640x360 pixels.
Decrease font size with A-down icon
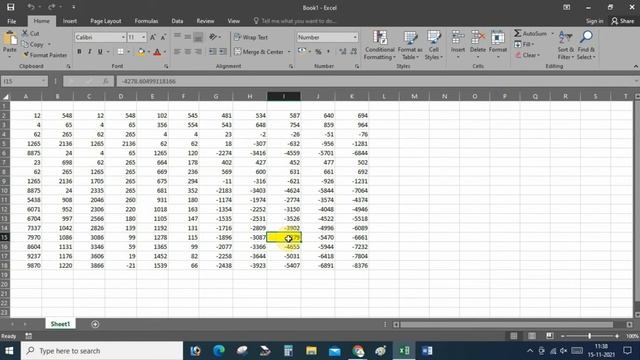point(163,37)
